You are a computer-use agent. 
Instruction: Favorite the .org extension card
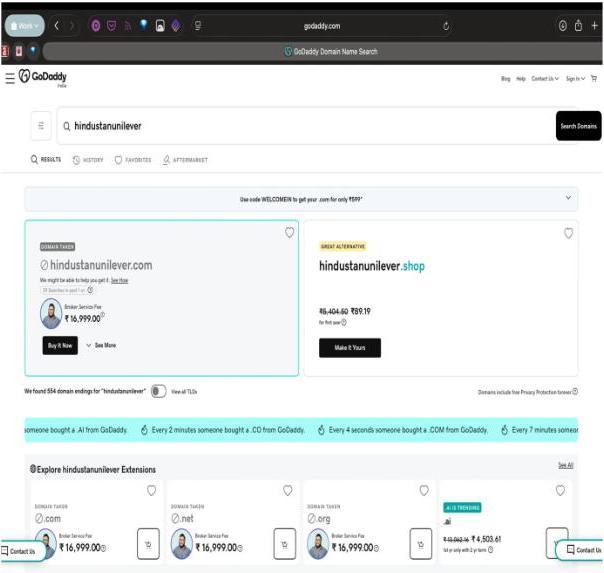[424, 490]
